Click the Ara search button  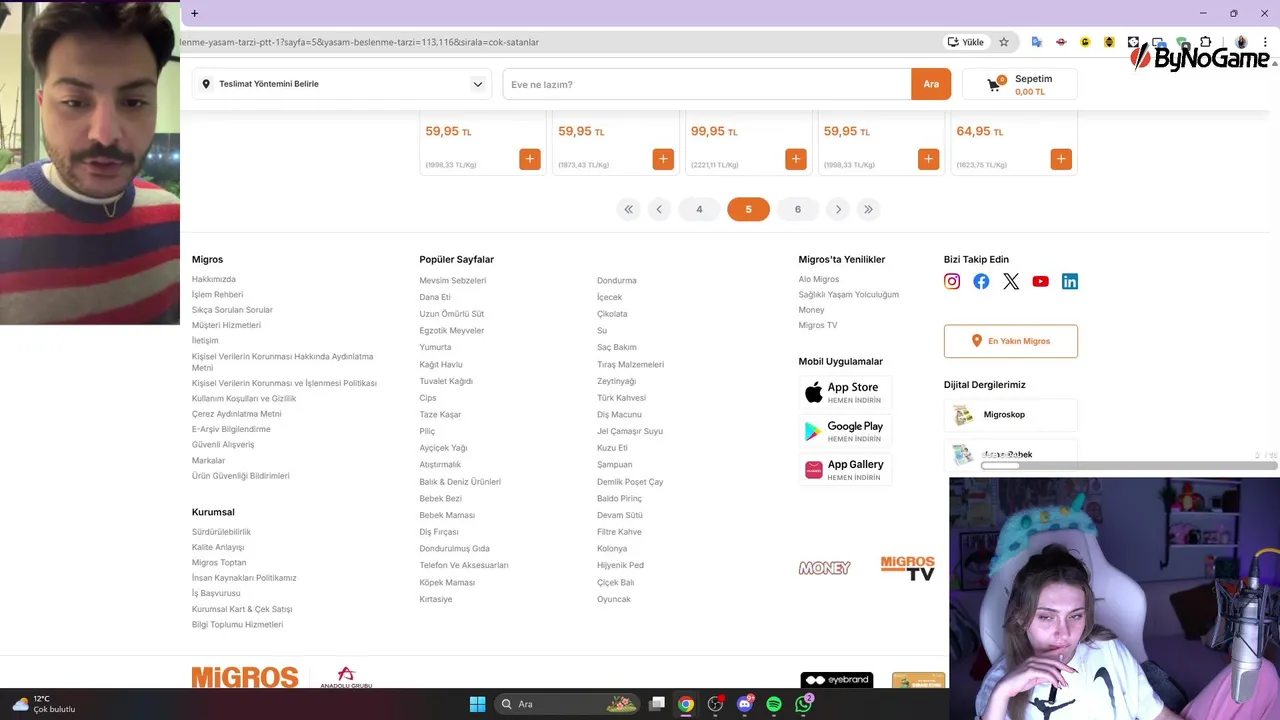pos(931,84)
